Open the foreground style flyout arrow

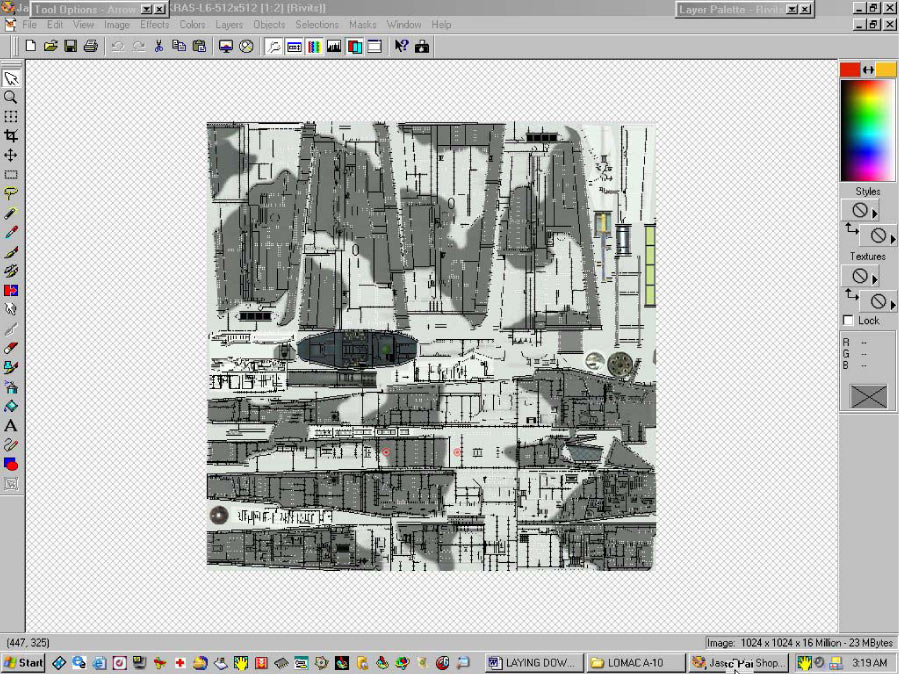(875, 213)
